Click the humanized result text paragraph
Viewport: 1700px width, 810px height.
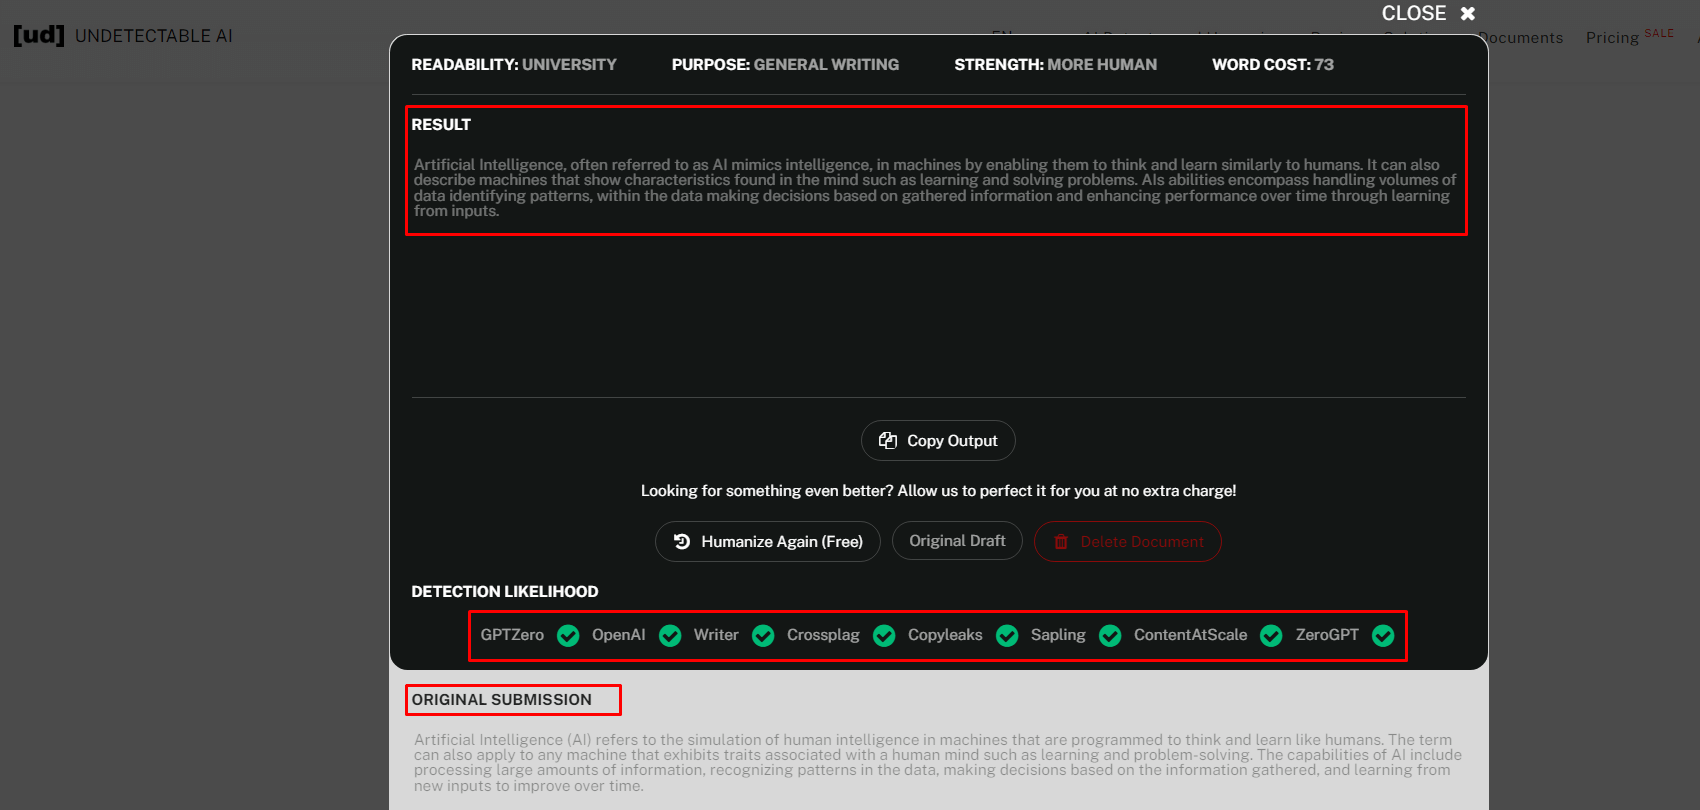tap(935, 188)
